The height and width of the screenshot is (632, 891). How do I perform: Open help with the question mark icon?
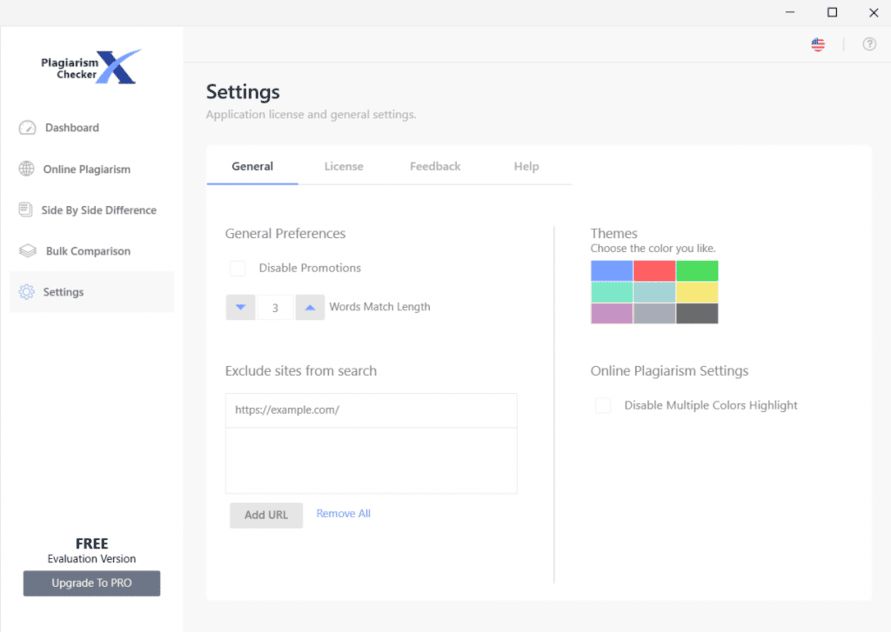pos(869,44)
